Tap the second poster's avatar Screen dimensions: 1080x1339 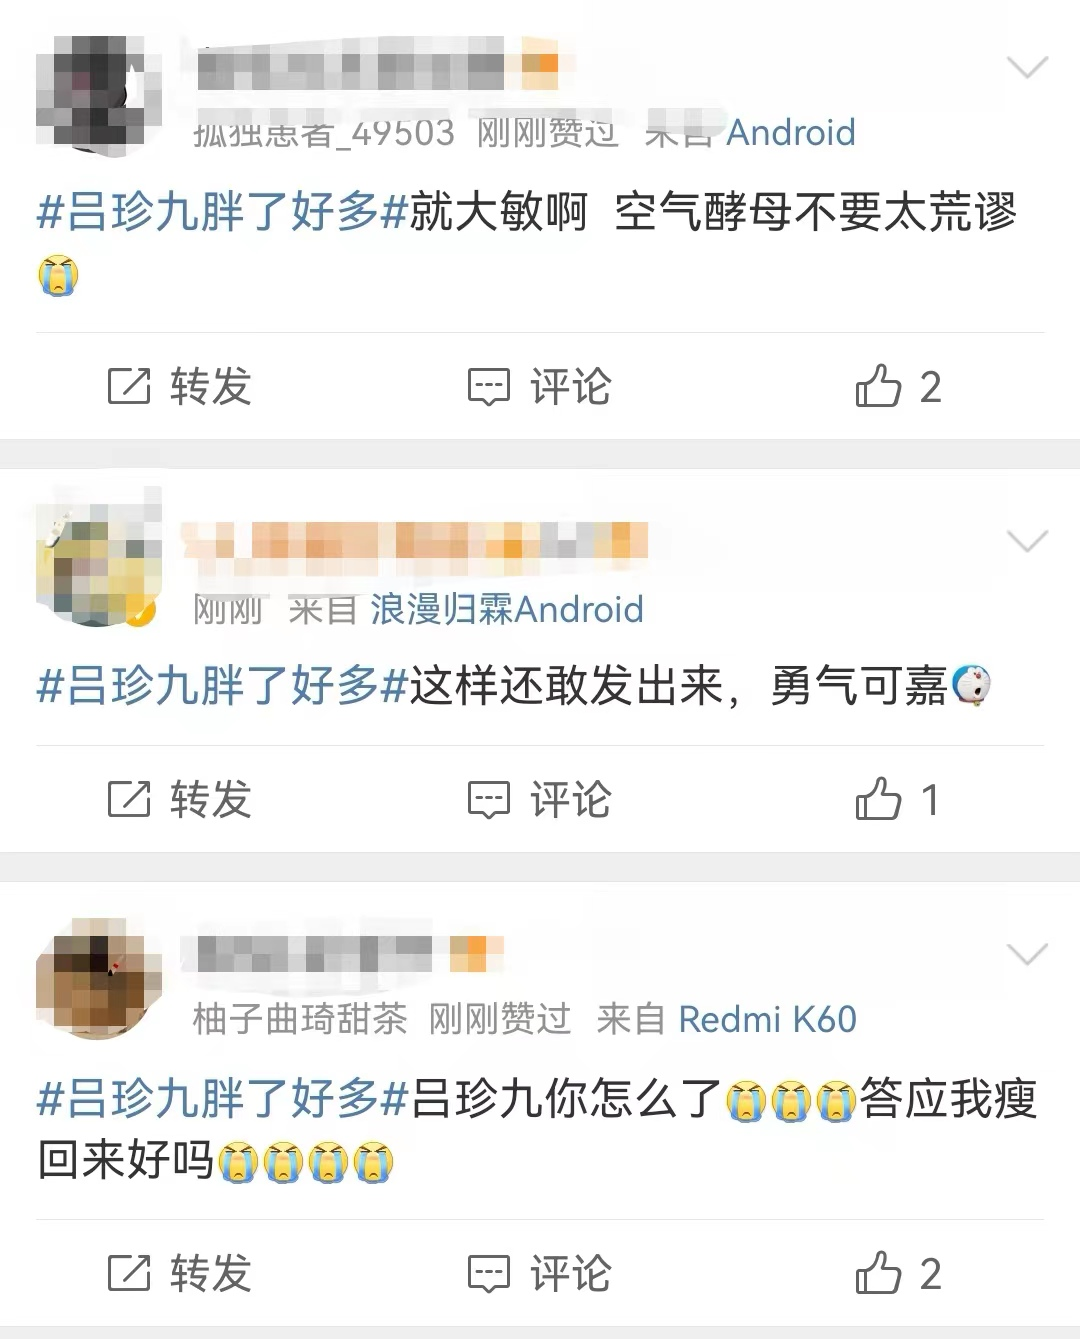pyautogui.click(x=98, y=564)
